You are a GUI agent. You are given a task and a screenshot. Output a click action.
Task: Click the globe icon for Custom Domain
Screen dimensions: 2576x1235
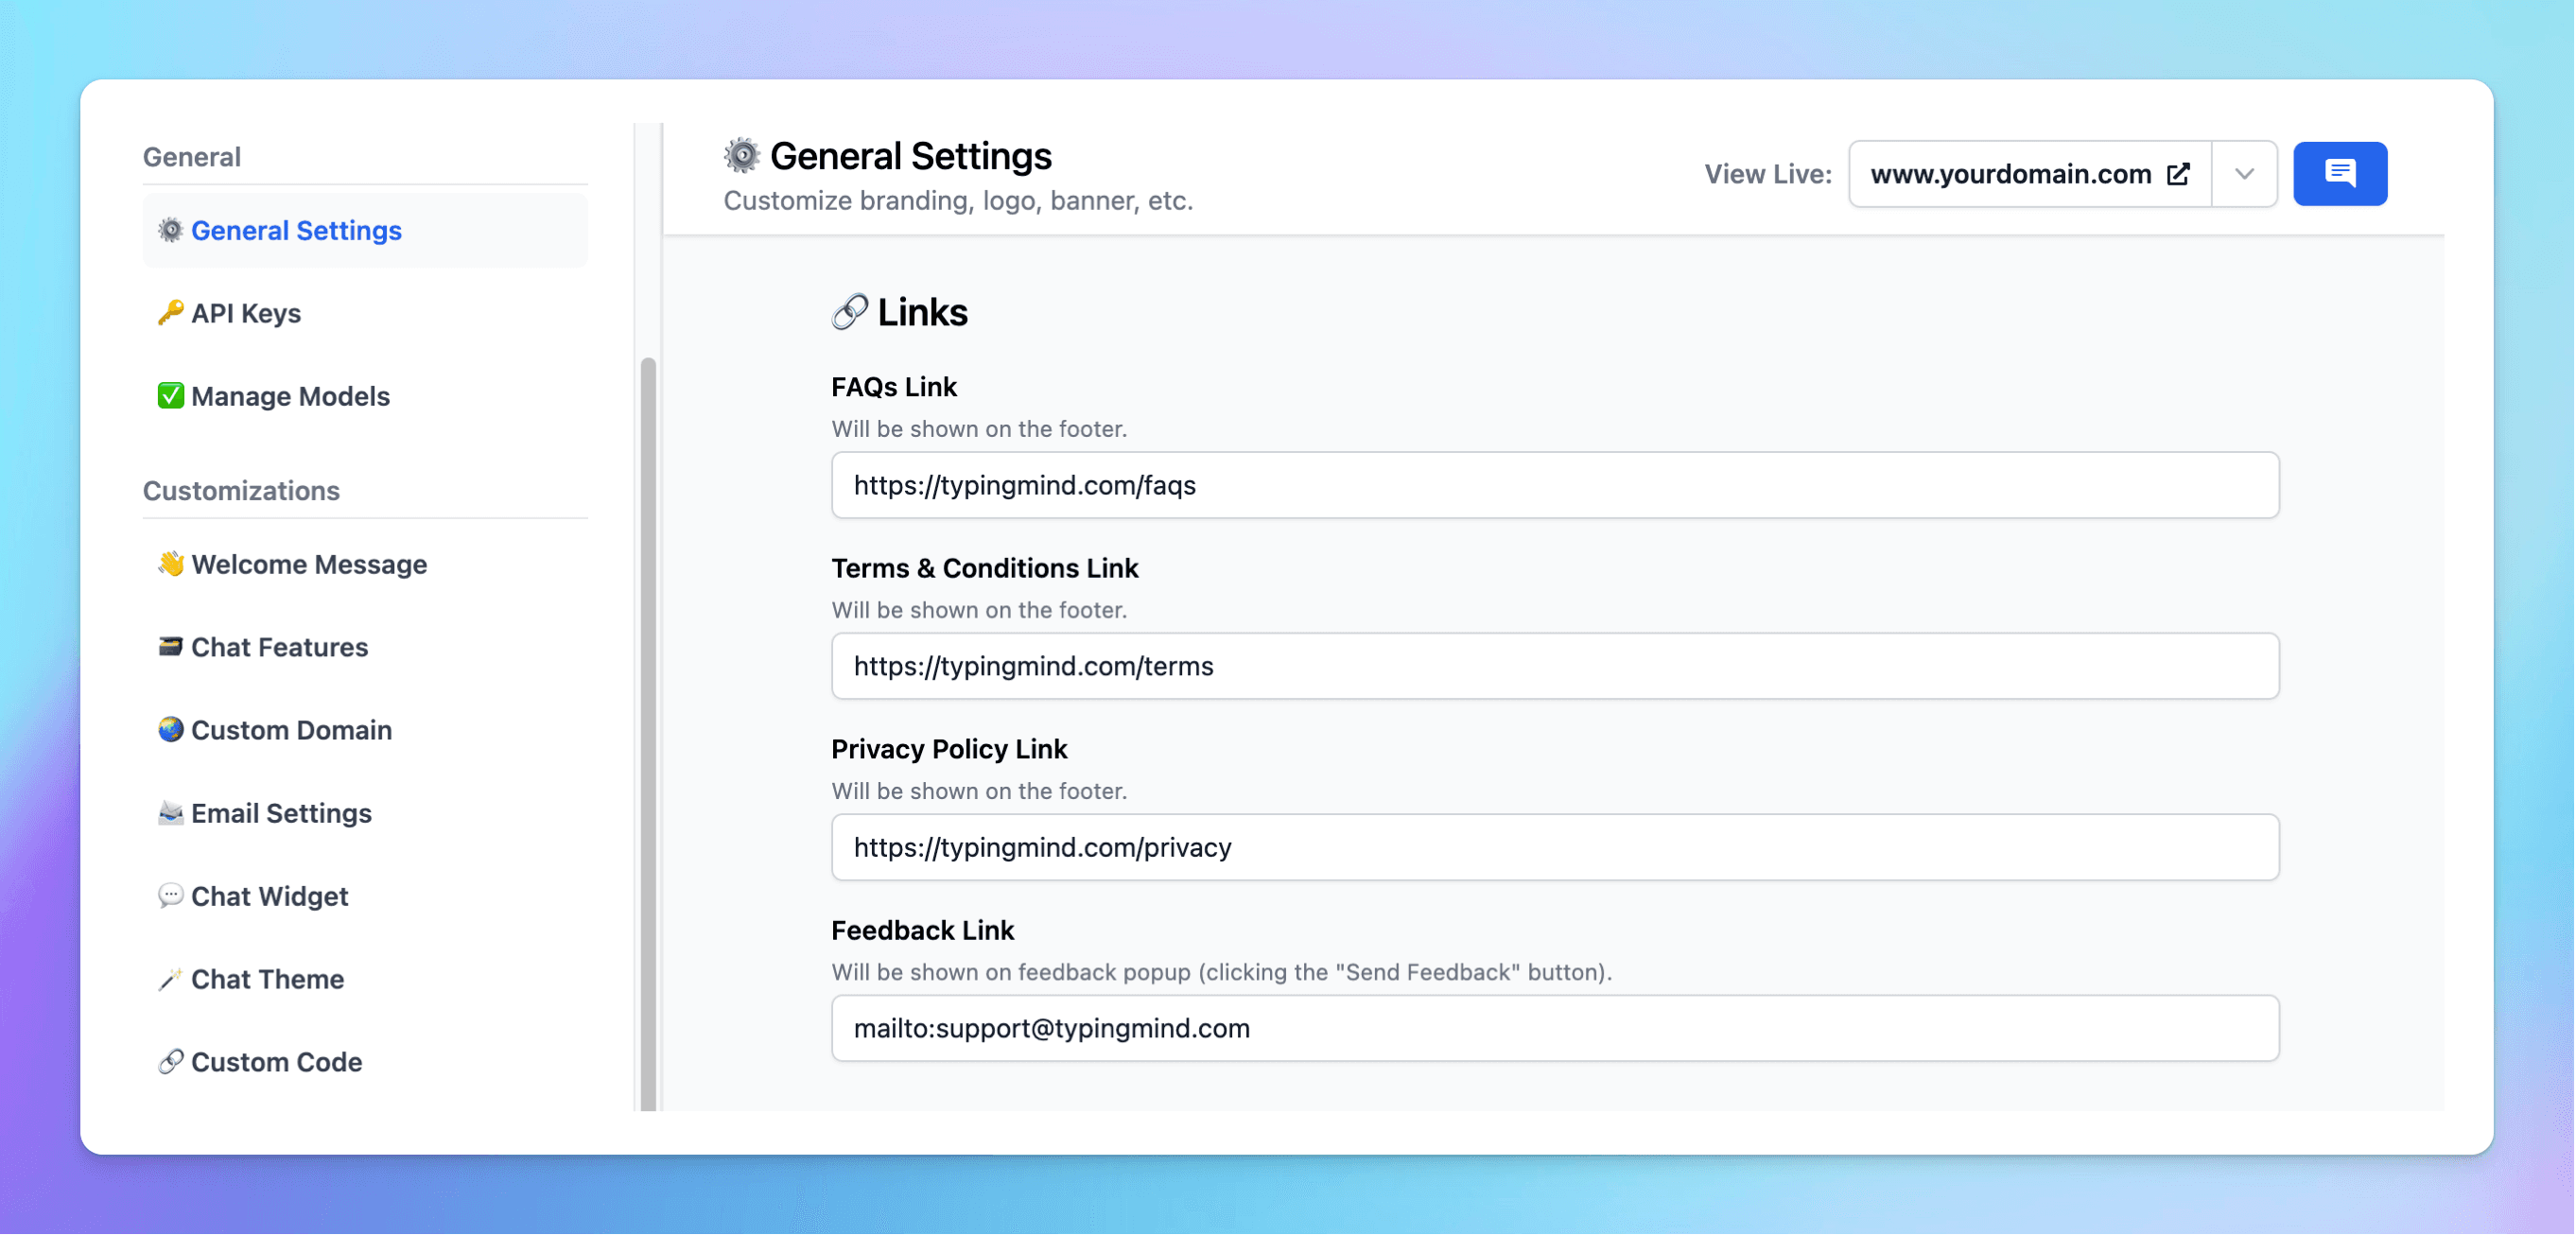point(170,730)
